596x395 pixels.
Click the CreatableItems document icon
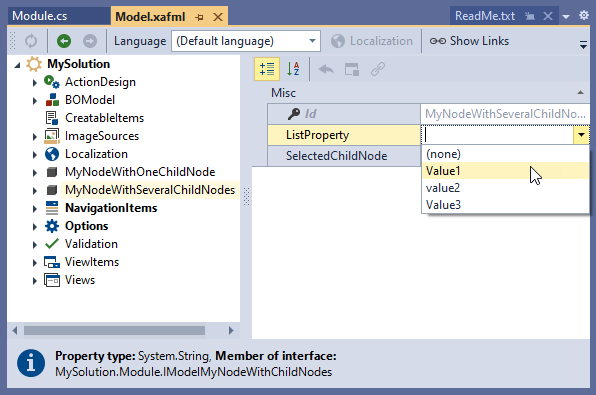[52, 118]
